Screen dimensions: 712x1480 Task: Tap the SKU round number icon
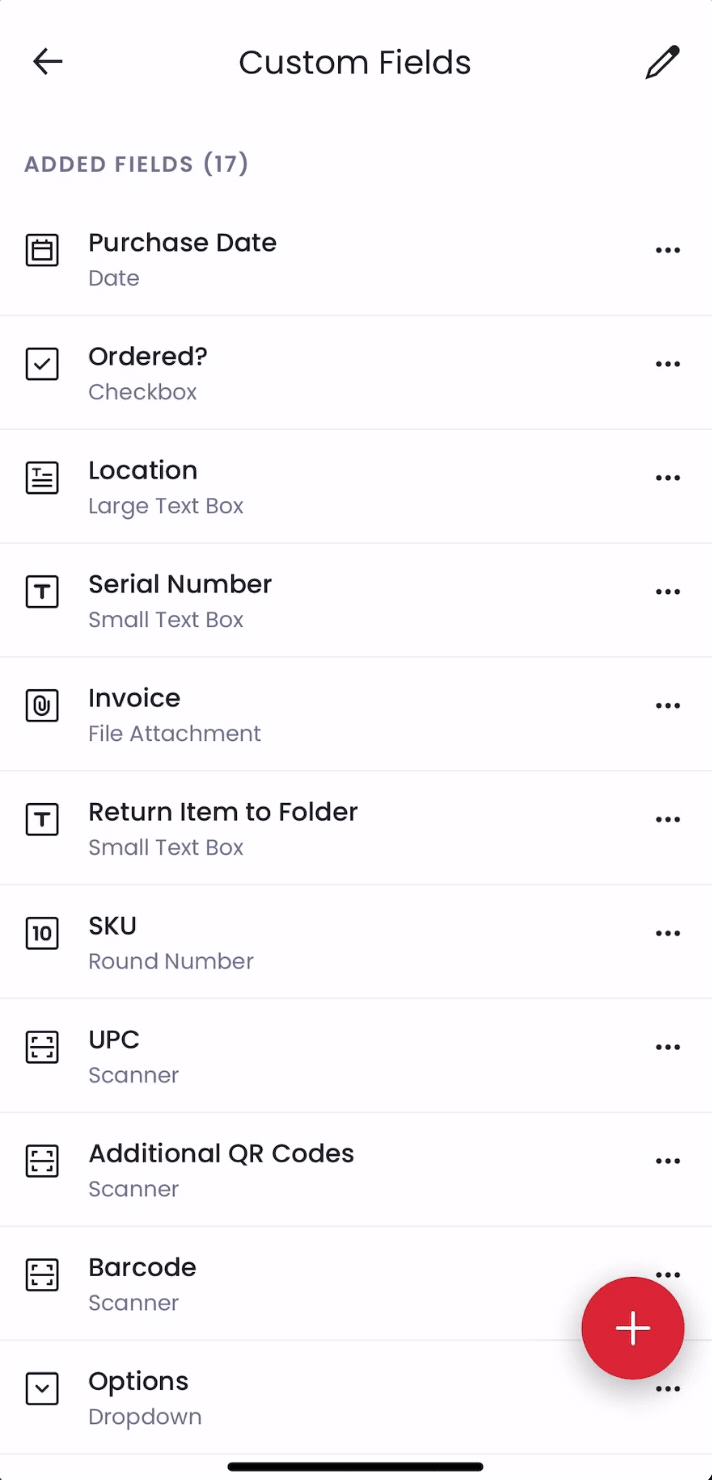point(42,934)
